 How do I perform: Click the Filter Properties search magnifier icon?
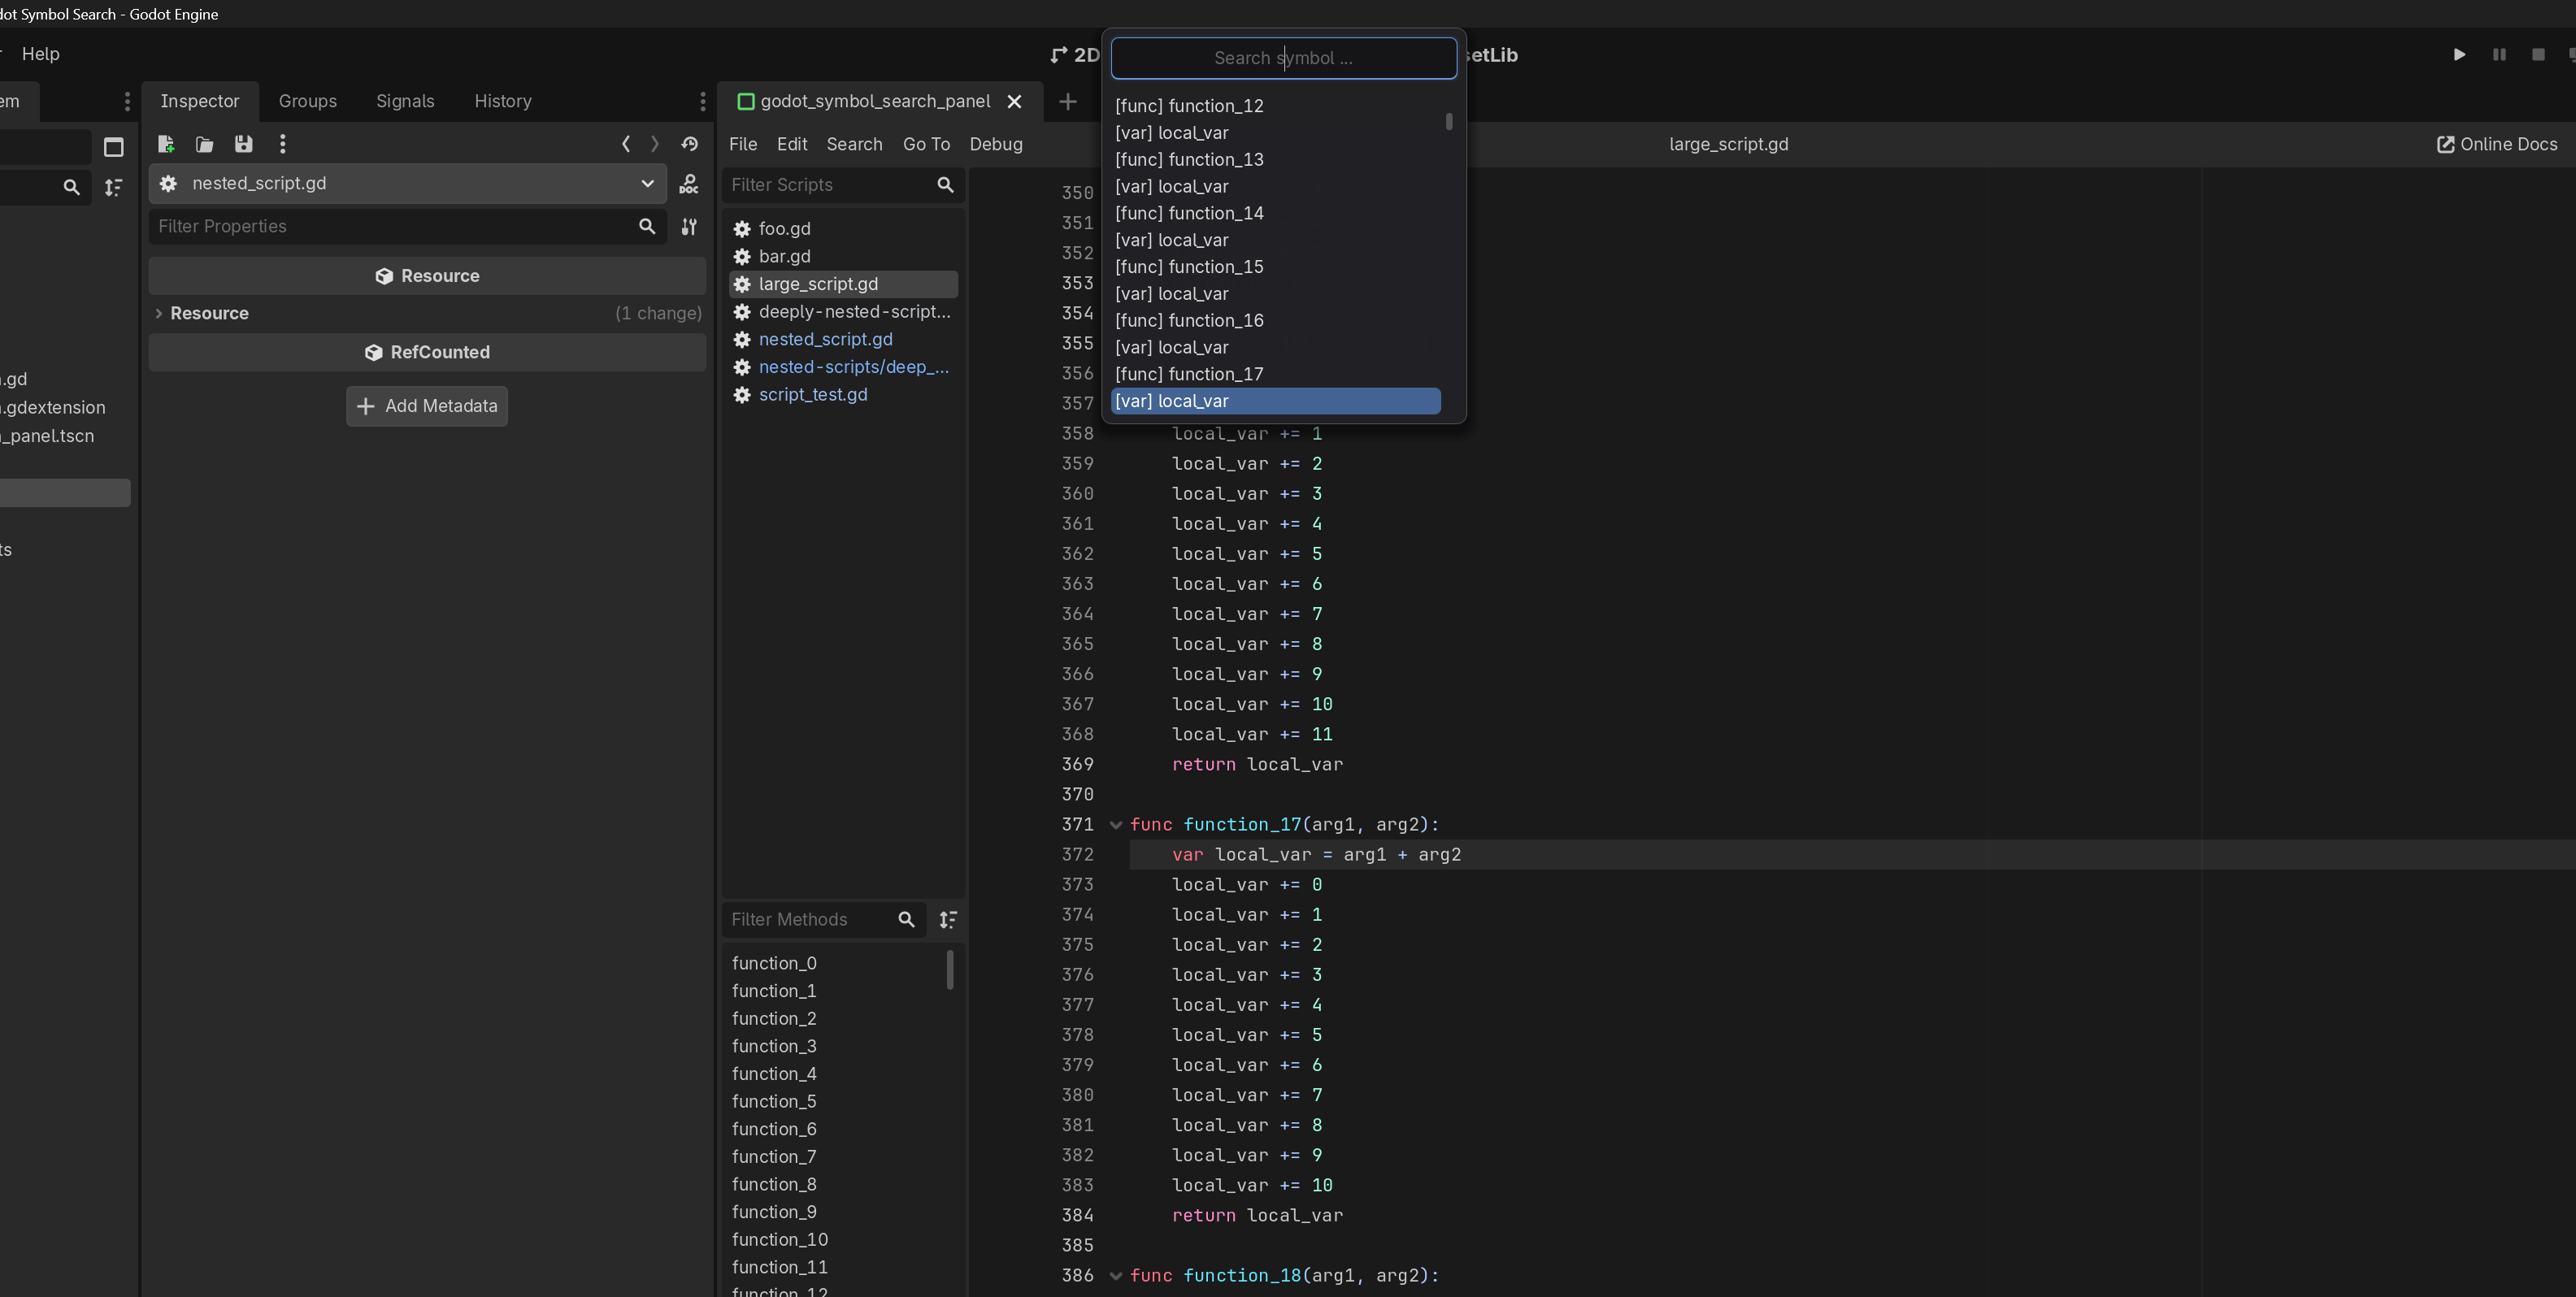tap(647, 227)
